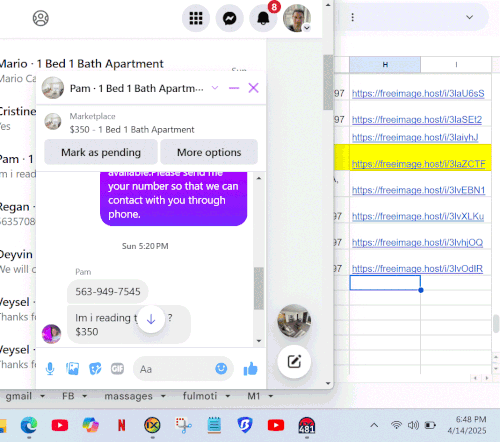Screen dimensions: 500x442
Task: Attach a photo using the image icon
Action: click(x=72, y=369)
